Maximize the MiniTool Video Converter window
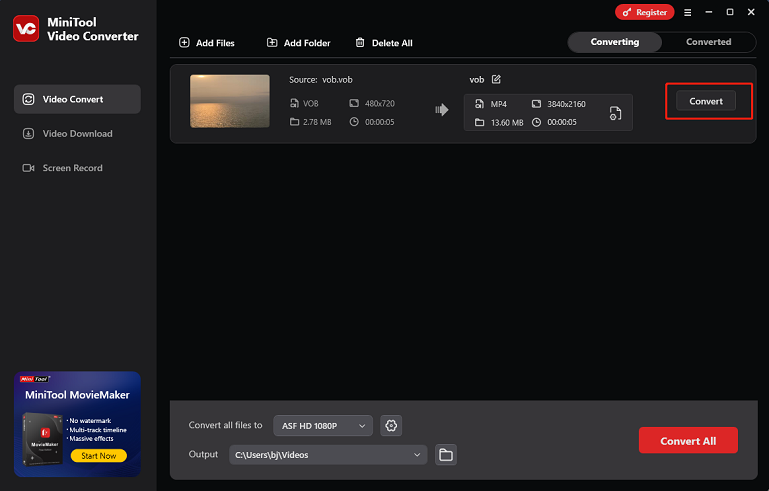Screen dimensions: 769x491 (x=730, y=12)
